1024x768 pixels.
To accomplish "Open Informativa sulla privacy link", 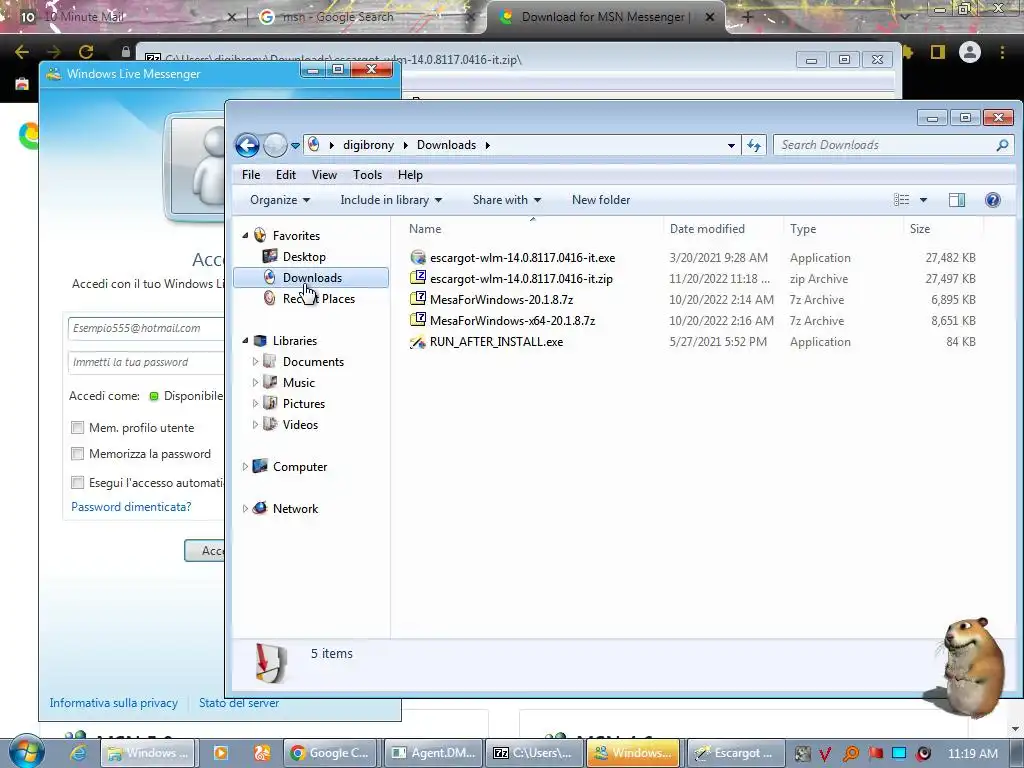I will tap(114, 703).
